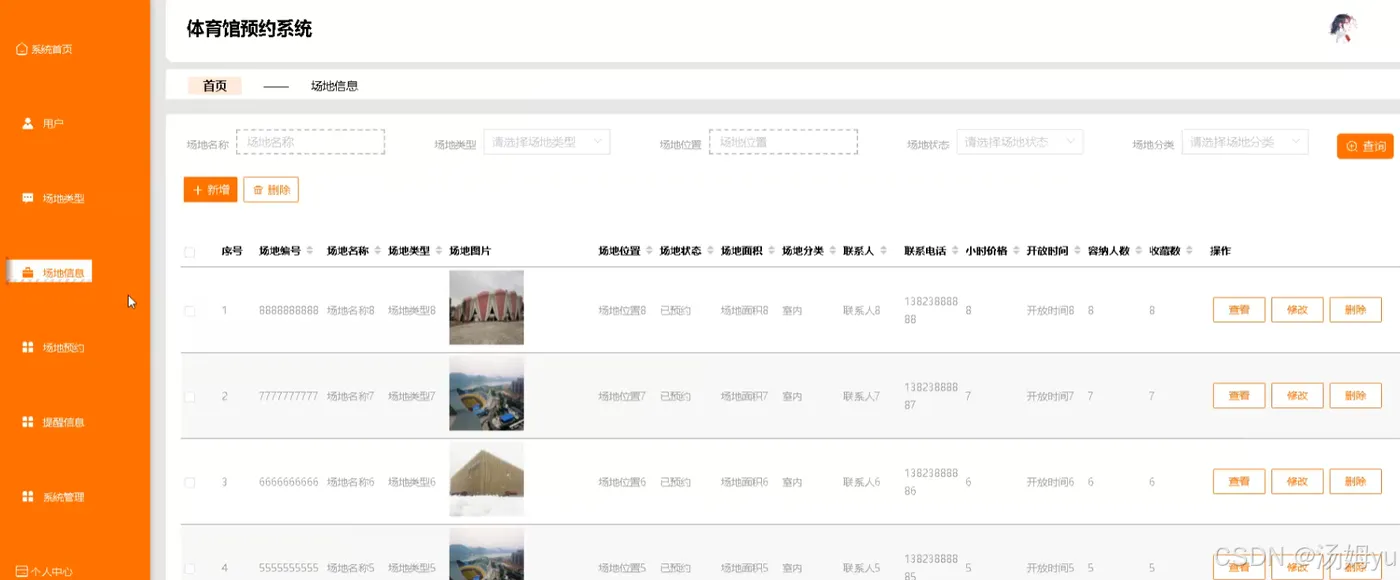Click 修改 for 场地名称7 row
The image size is (1400, 580).
pyautogui.click(x=1297, y=396)
